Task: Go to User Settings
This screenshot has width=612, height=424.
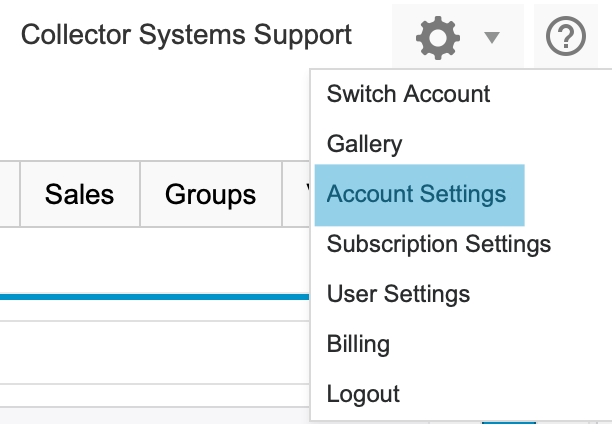Action: [398, 294]
